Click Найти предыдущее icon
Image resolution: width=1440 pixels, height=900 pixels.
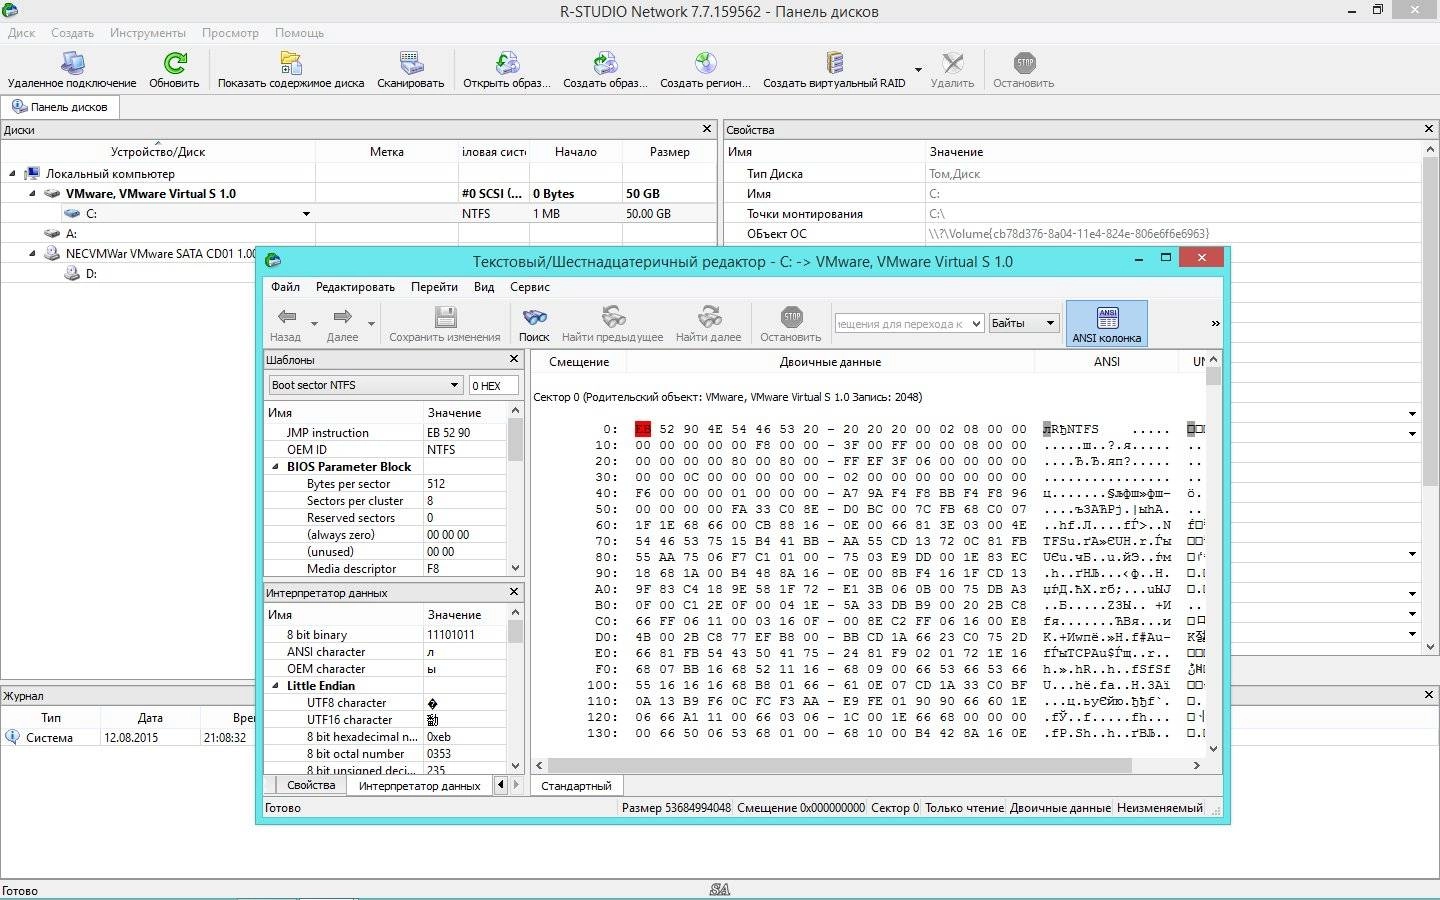pos(613,317)
